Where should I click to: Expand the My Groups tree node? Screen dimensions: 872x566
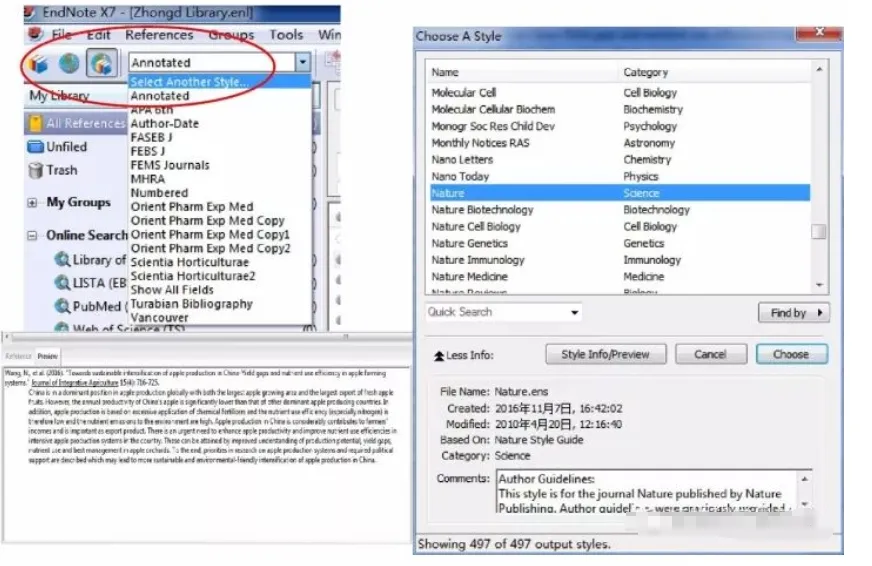[x=33, y=203]
